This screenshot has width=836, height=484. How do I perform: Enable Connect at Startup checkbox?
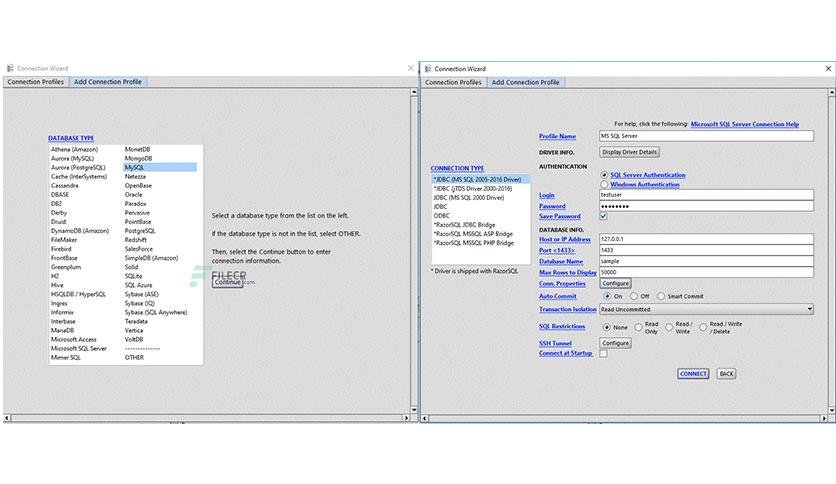pyautogui.click(x=603, y=353)
